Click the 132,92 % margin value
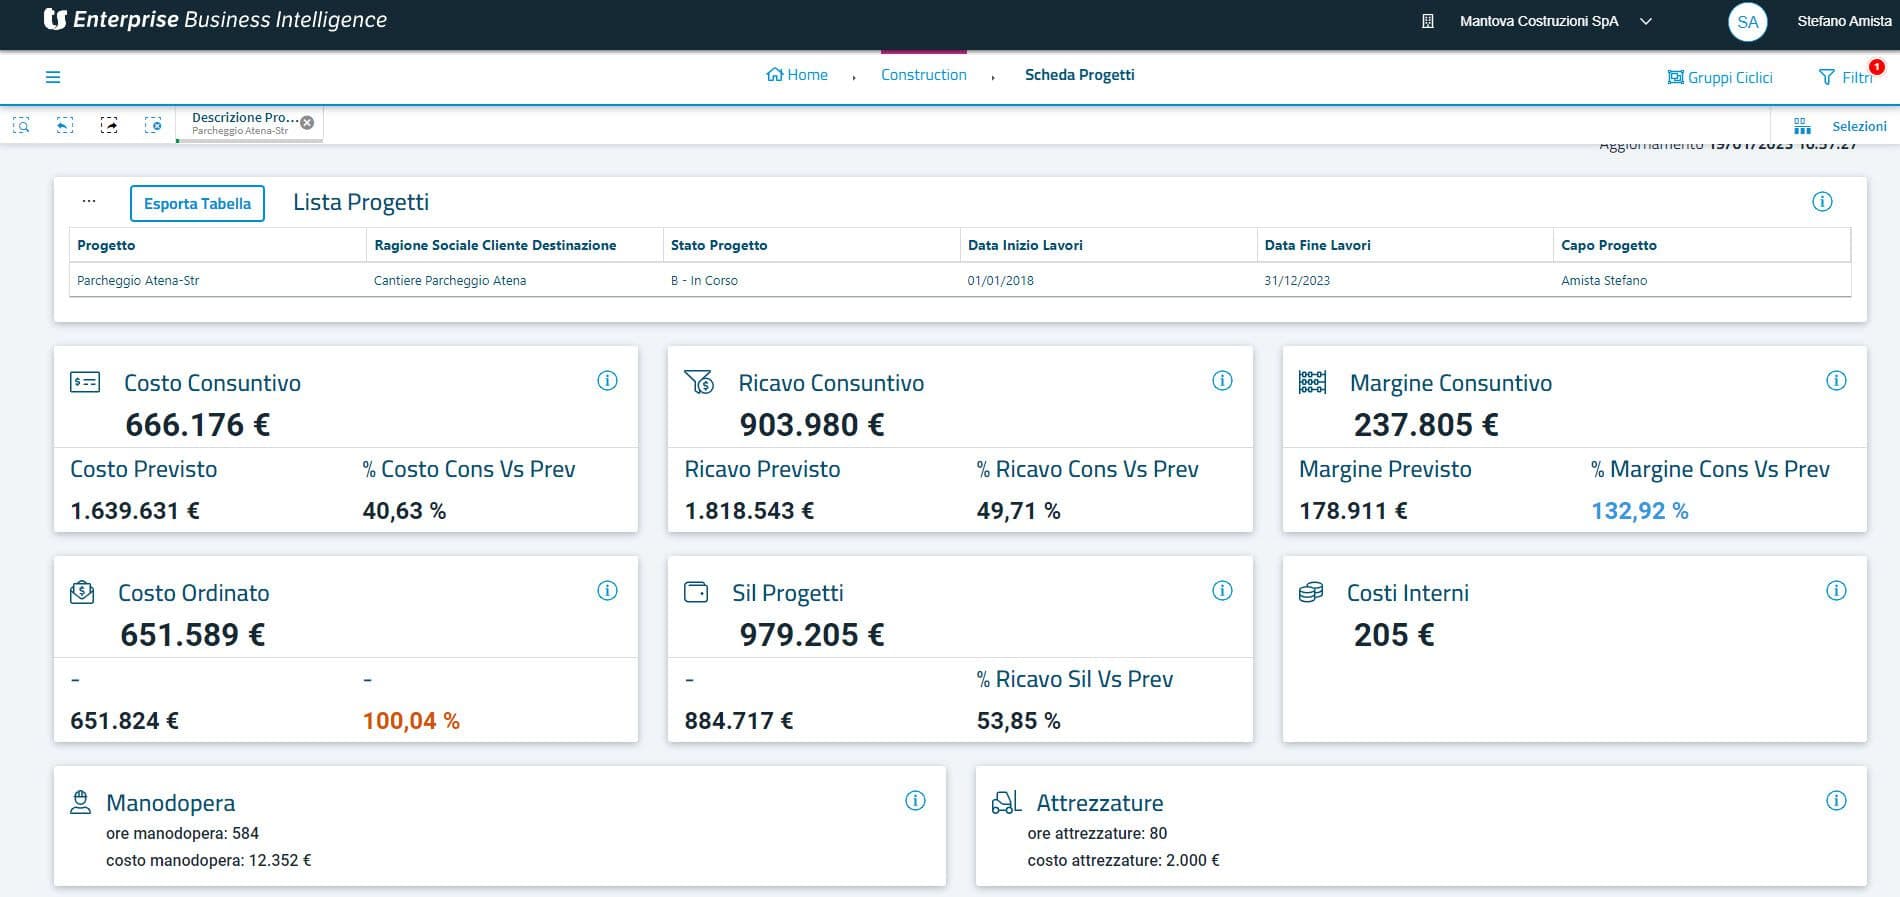The height and width of the screenshot is (897, 1900). (x=1640, y=511)
